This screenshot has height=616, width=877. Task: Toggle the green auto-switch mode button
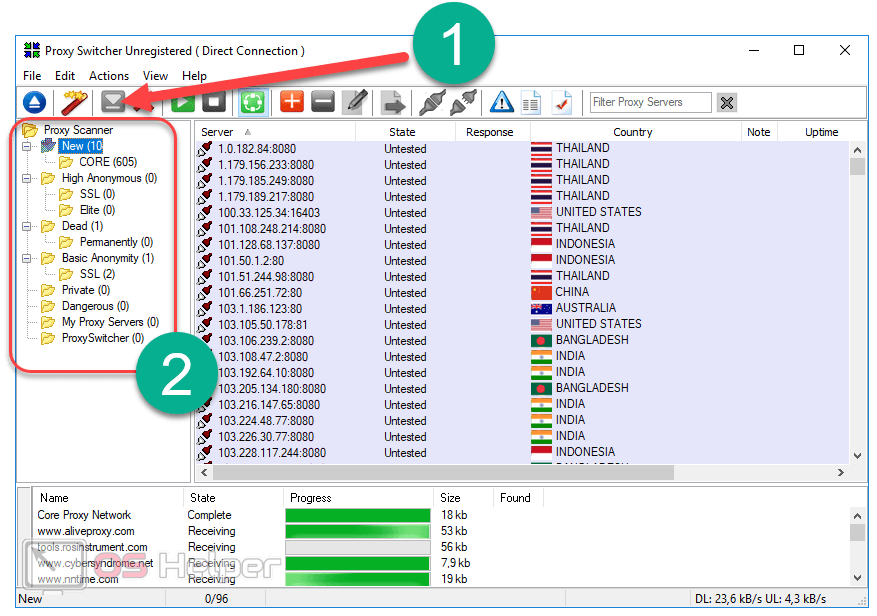click(252, 102)
